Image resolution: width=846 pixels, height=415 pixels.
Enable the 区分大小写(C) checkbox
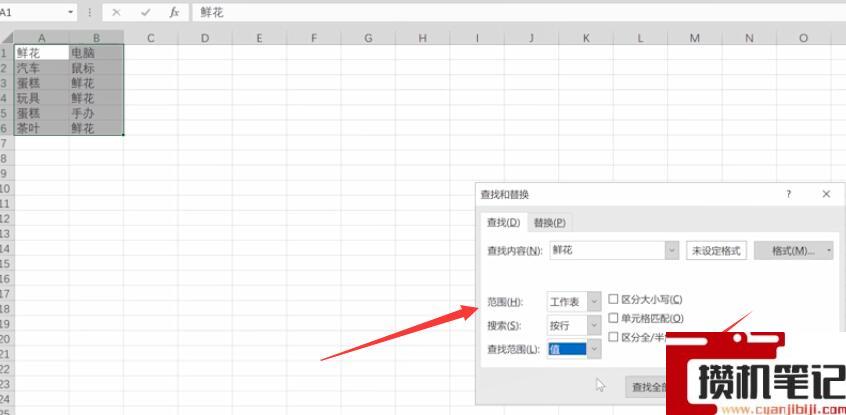(x=613, y=299)
